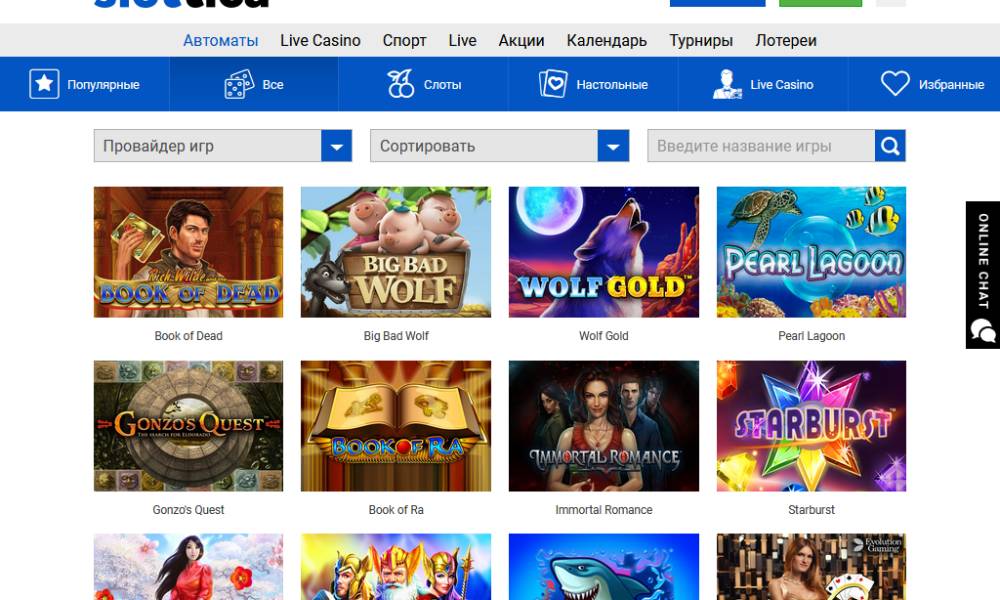This screenshot has height=600, width=1000.
Task: Click the Book of Dead title link
Action: (188, 336)
